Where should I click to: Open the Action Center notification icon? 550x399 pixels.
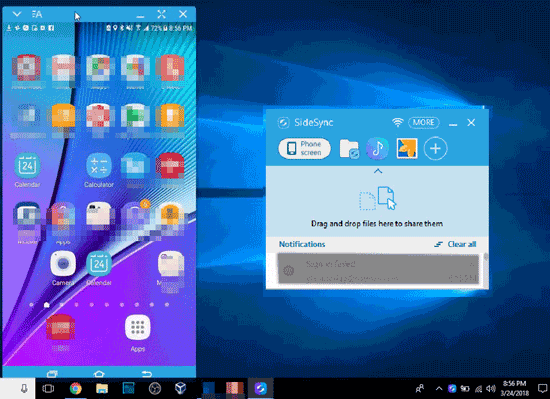click(x=543, y=388)
